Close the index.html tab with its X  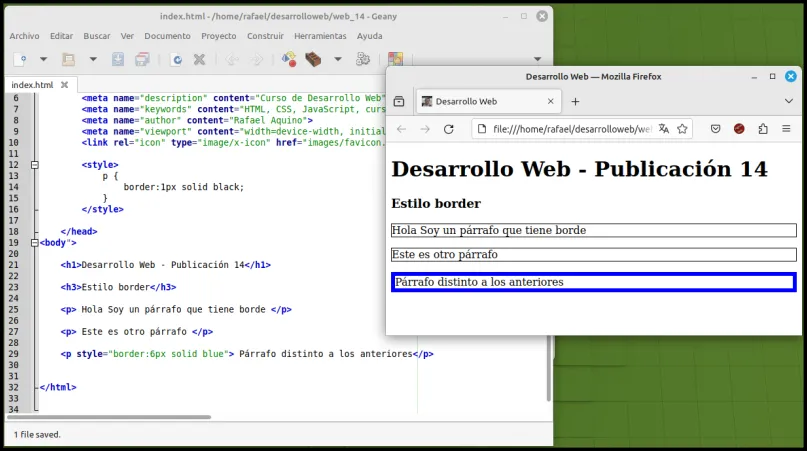[x=64, y=84]
